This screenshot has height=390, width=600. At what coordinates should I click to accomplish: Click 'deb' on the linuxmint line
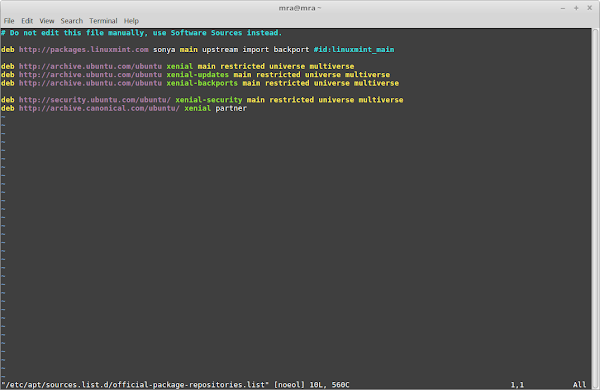click(x=8, y=49)
